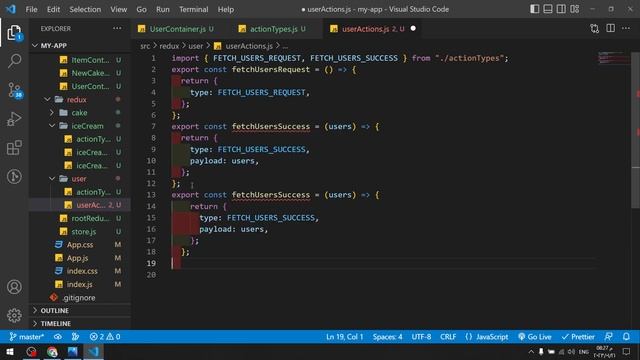Open customize layout icon
Viewport: 640px width, 360px height.
coord(575,9)
